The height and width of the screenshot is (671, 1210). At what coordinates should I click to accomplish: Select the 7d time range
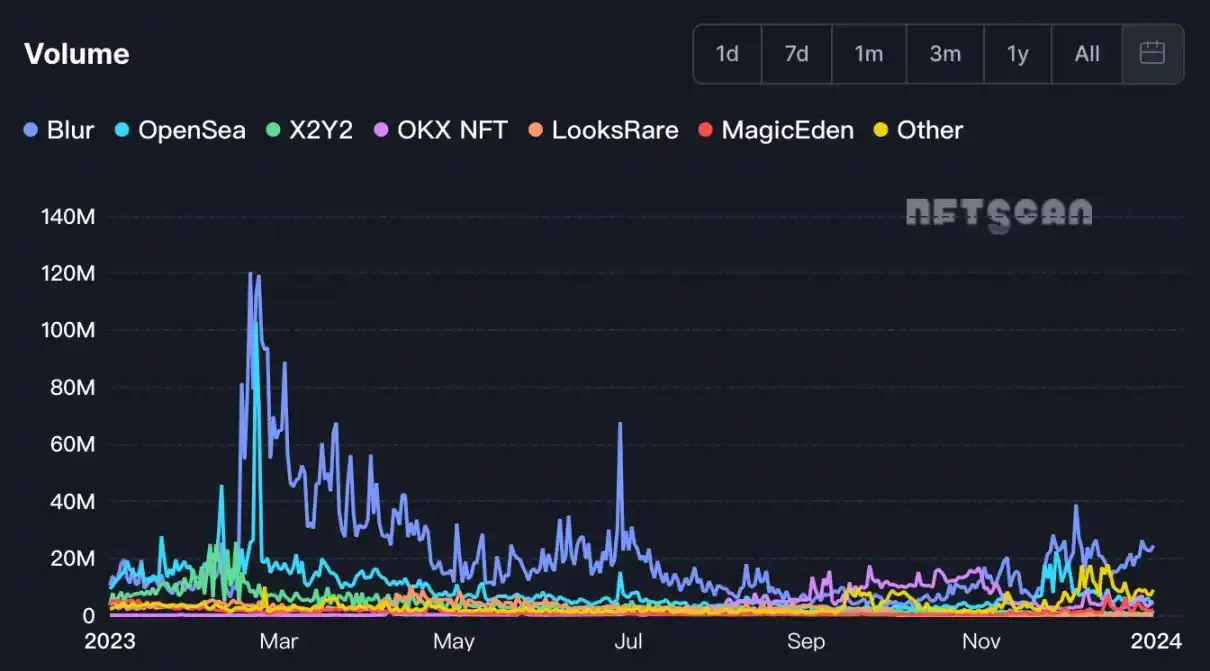796,54
